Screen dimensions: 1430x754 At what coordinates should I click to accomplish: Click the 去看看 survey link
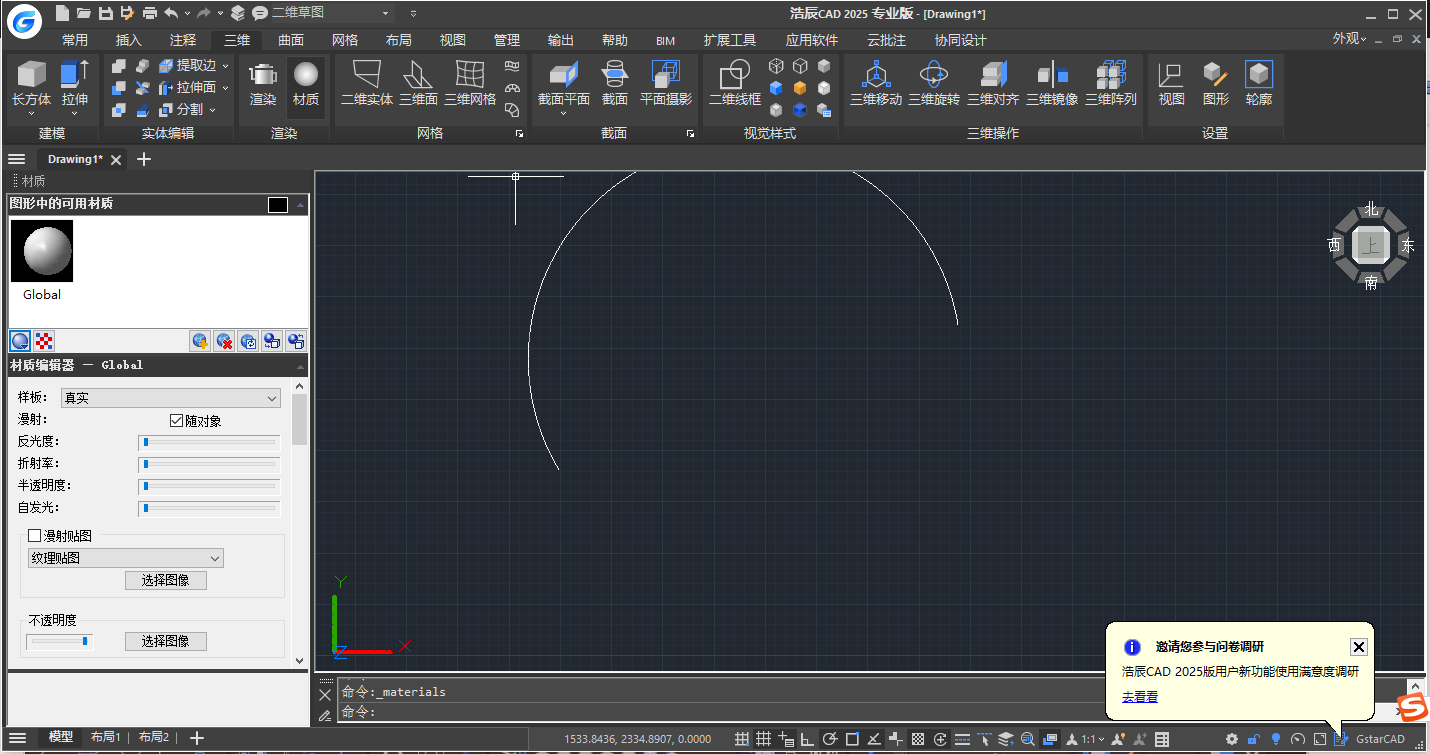point(1139,697)
